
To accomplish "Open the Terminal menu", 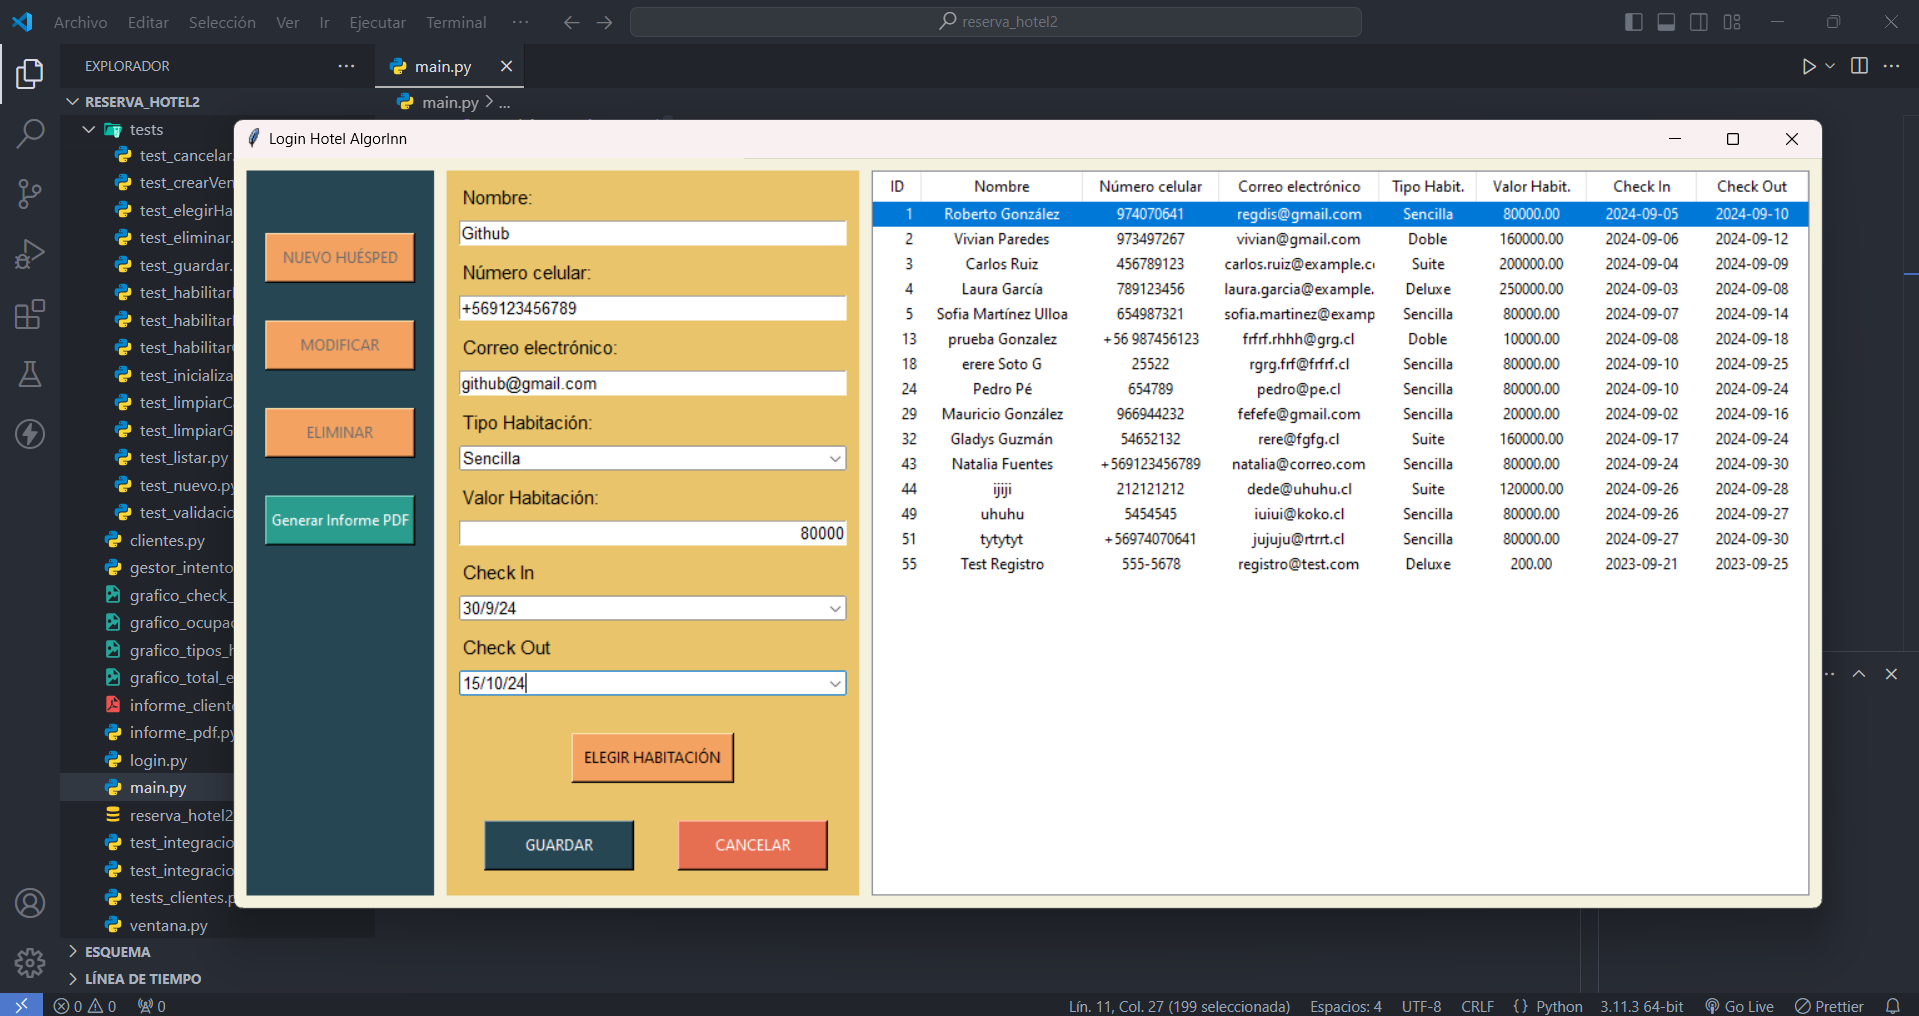I will click(x=456, y=21).
